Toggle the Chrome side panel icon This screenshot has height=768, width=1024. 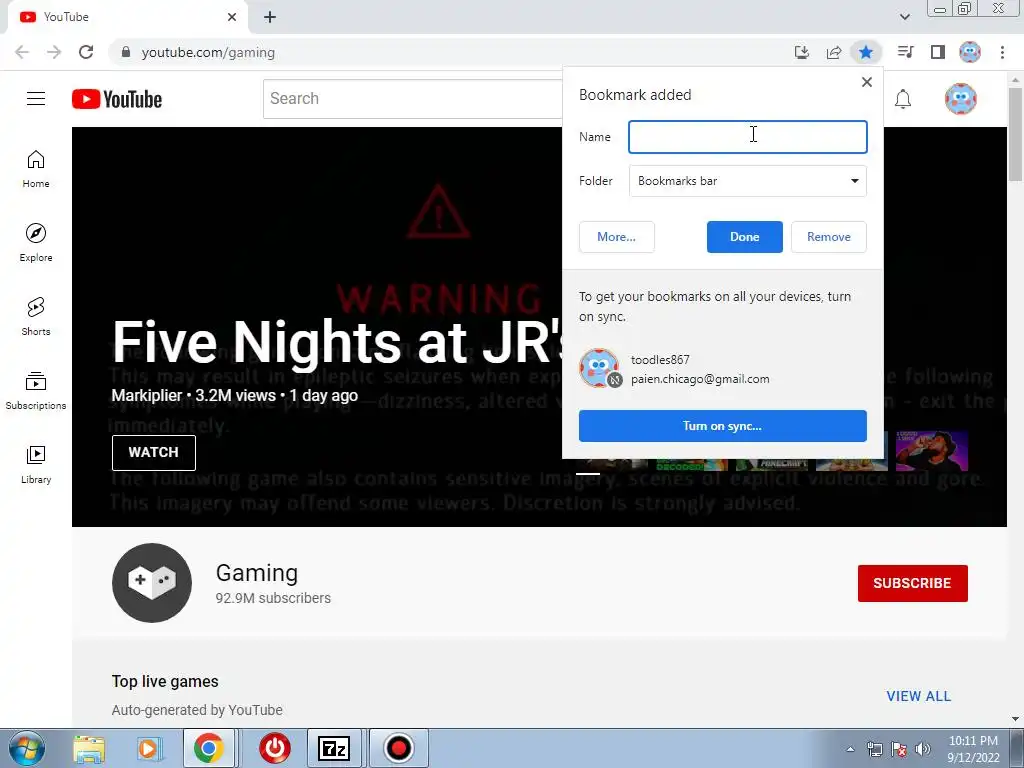click(938, 52)
